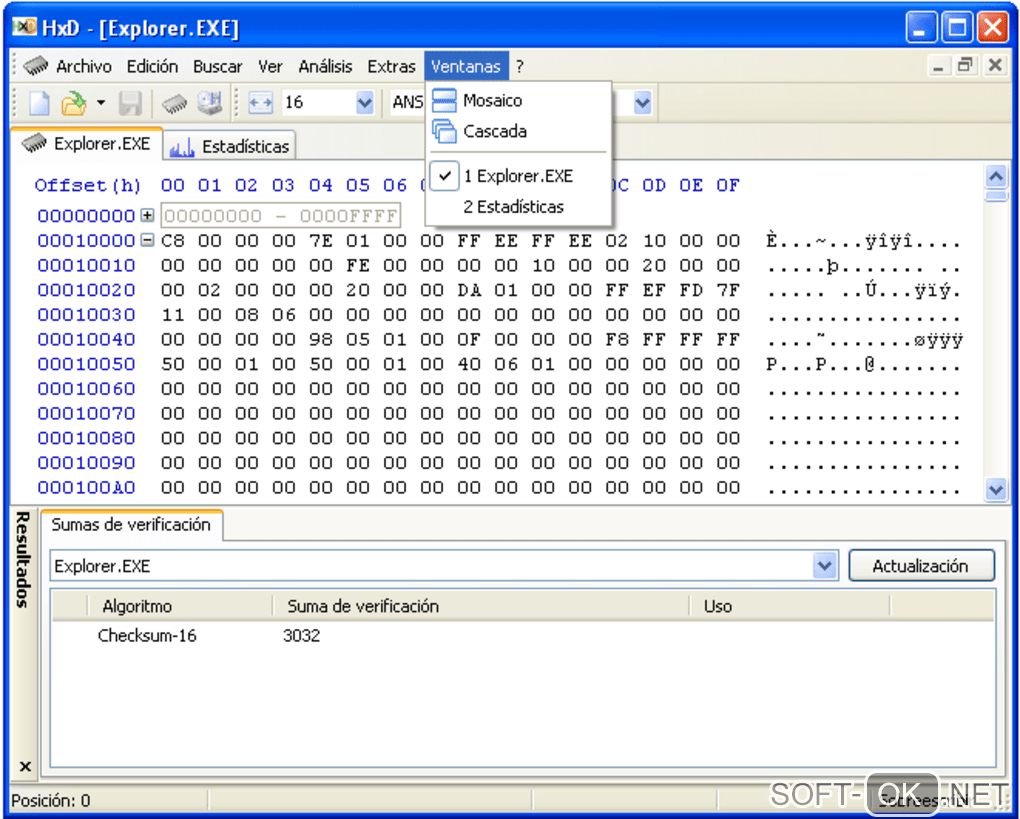Close the Resultados panel with X
Screen dimensions: 1020x819
click(x=25, y=766)
